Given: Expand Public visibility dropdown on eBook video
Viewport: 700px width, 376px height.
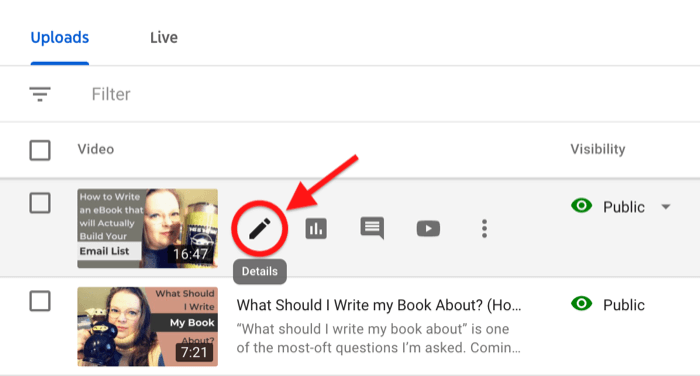Looking at the screenshot, I should (666, 207).
